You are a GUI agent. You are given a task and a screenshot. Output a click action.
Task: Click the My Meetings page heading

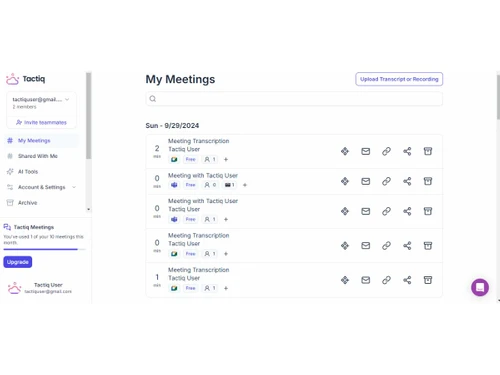[180, 79]
